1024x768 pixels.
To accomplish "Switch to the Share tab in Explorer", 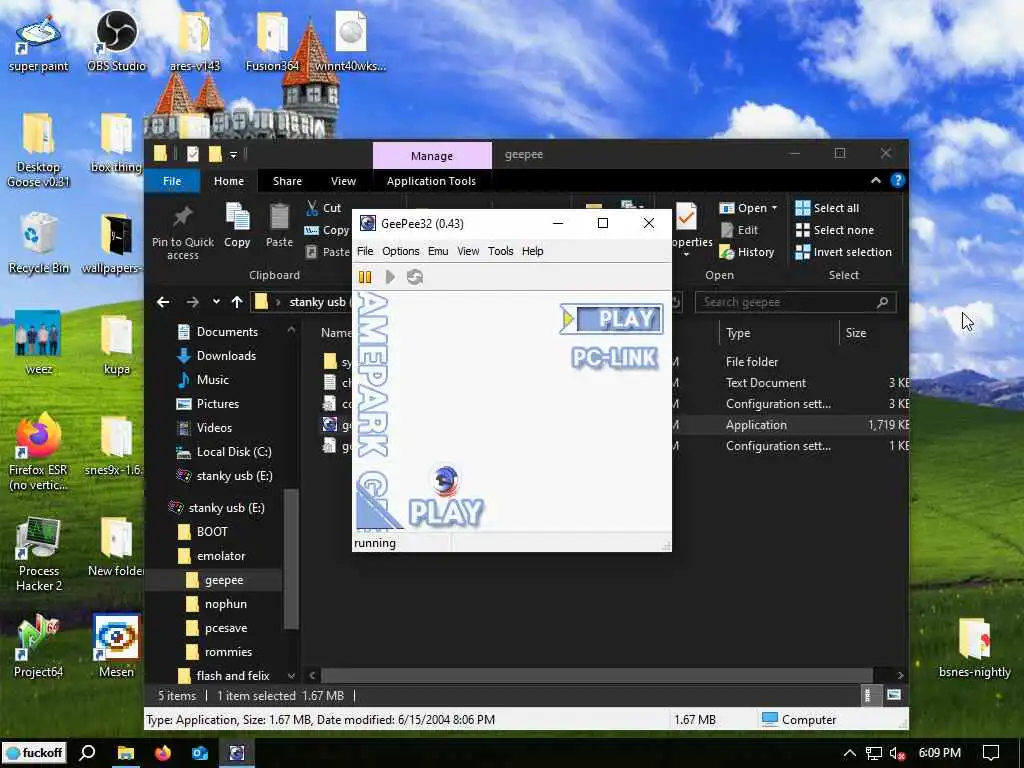I will [x=287, y=182].
